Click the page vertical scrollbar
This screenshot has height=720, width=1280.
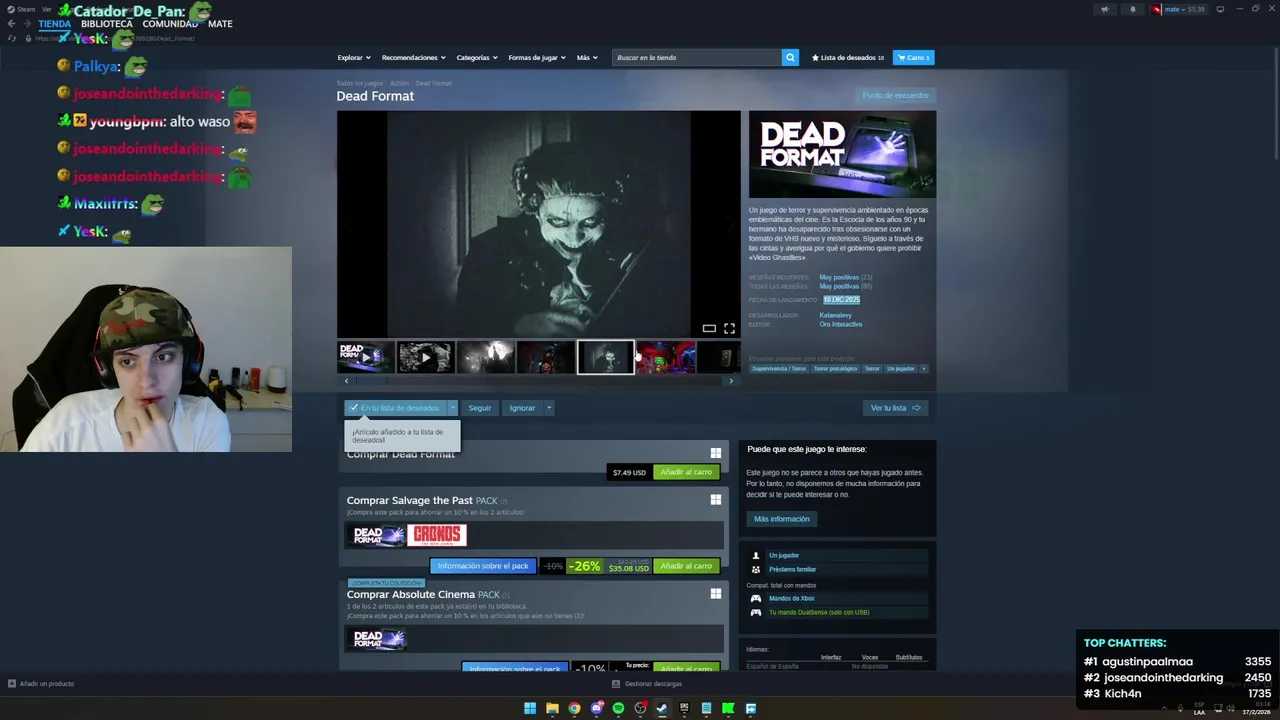[1275, 105]
